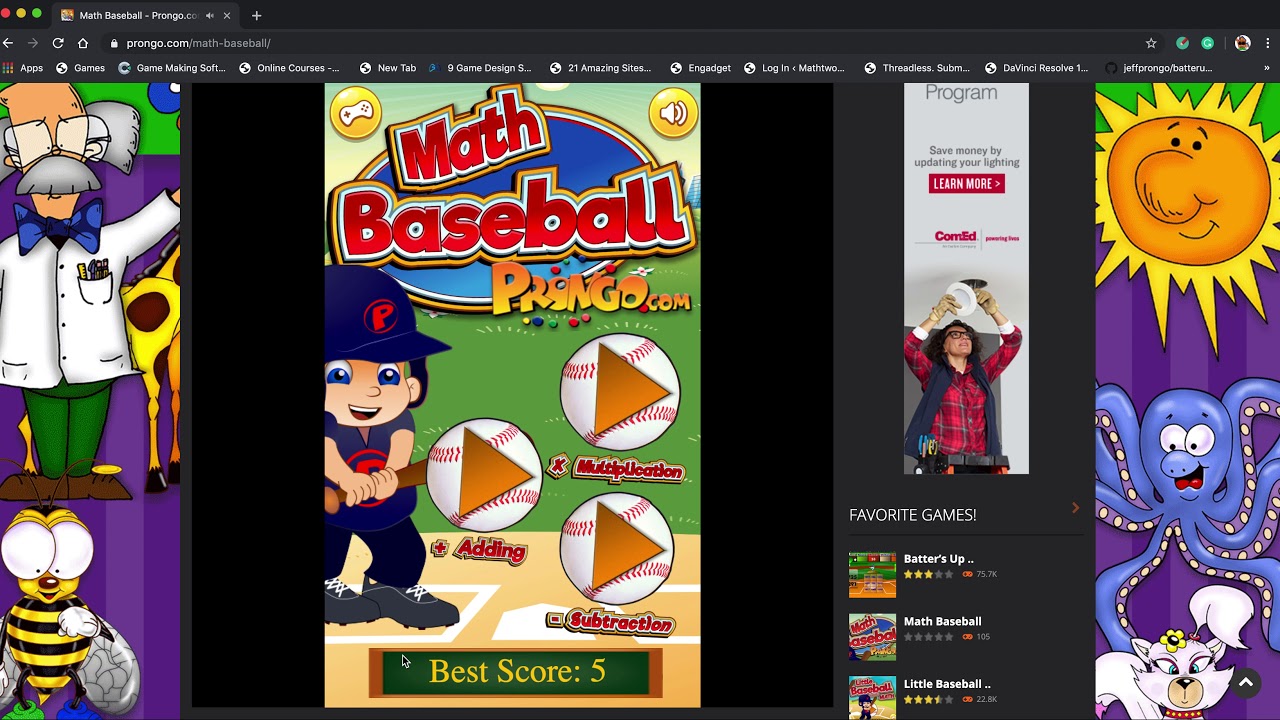The width and height of the screenshot is (1280, 720).
Task: Click the Best Score: 5 banner
Action: [516, 672]
